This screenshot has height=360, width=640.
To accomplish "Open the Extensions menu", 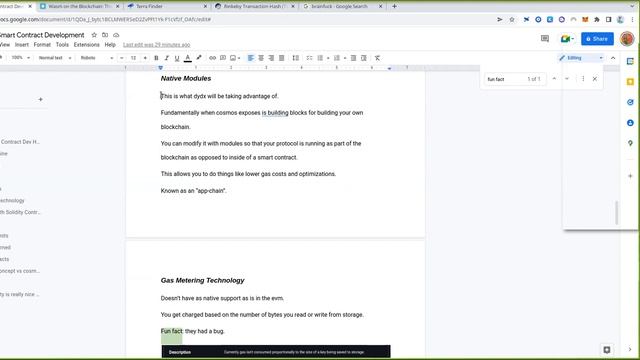I will (x=87, y=44).
